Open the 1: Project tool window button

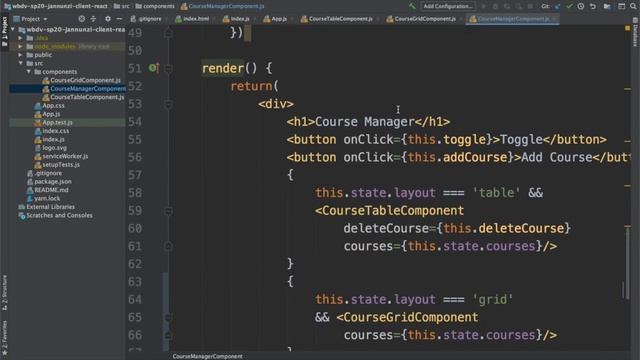tap(4, 31)
